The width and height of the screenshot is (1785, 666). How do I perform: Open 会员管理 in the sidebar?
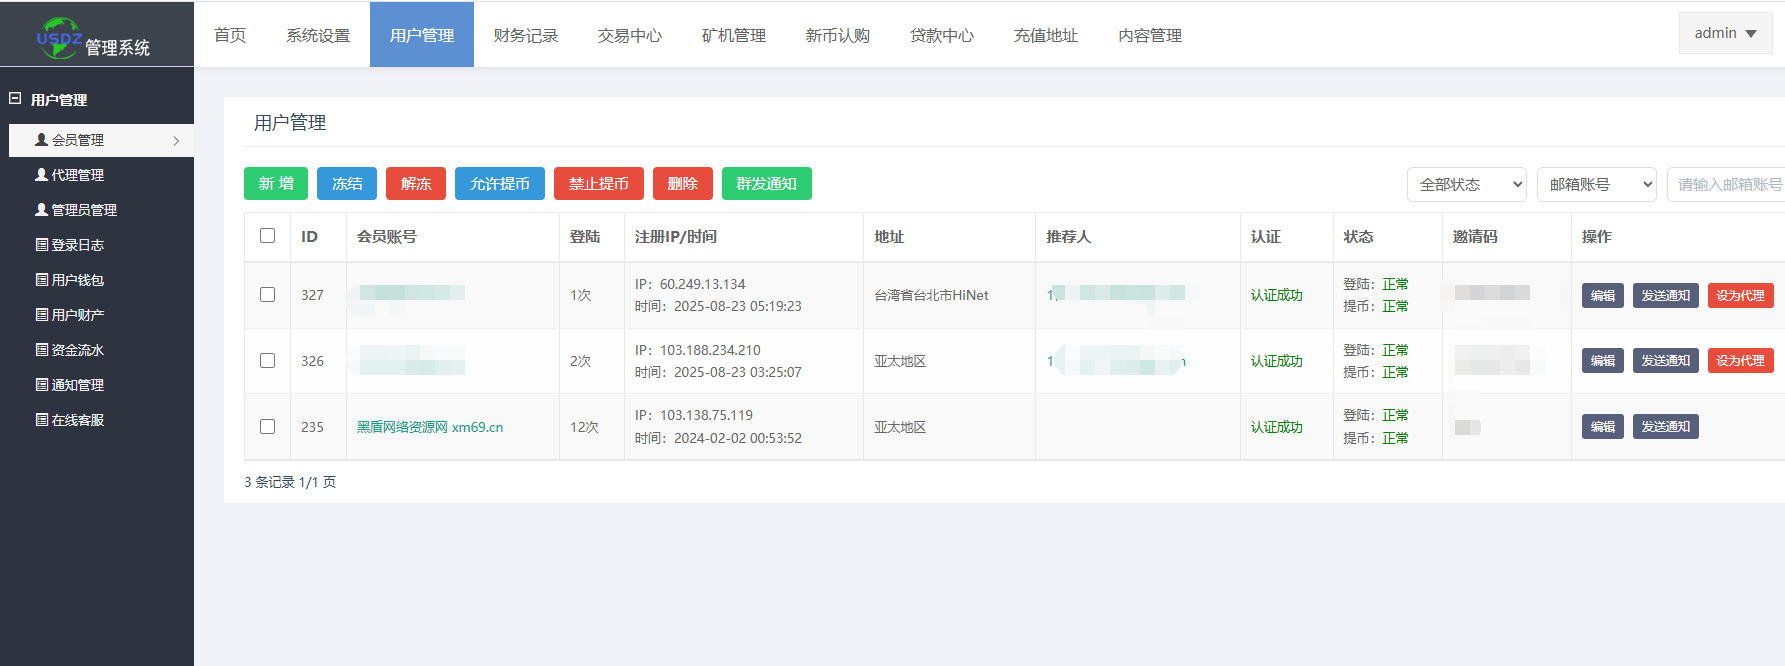pyautogui.click(x=78, y=140)
